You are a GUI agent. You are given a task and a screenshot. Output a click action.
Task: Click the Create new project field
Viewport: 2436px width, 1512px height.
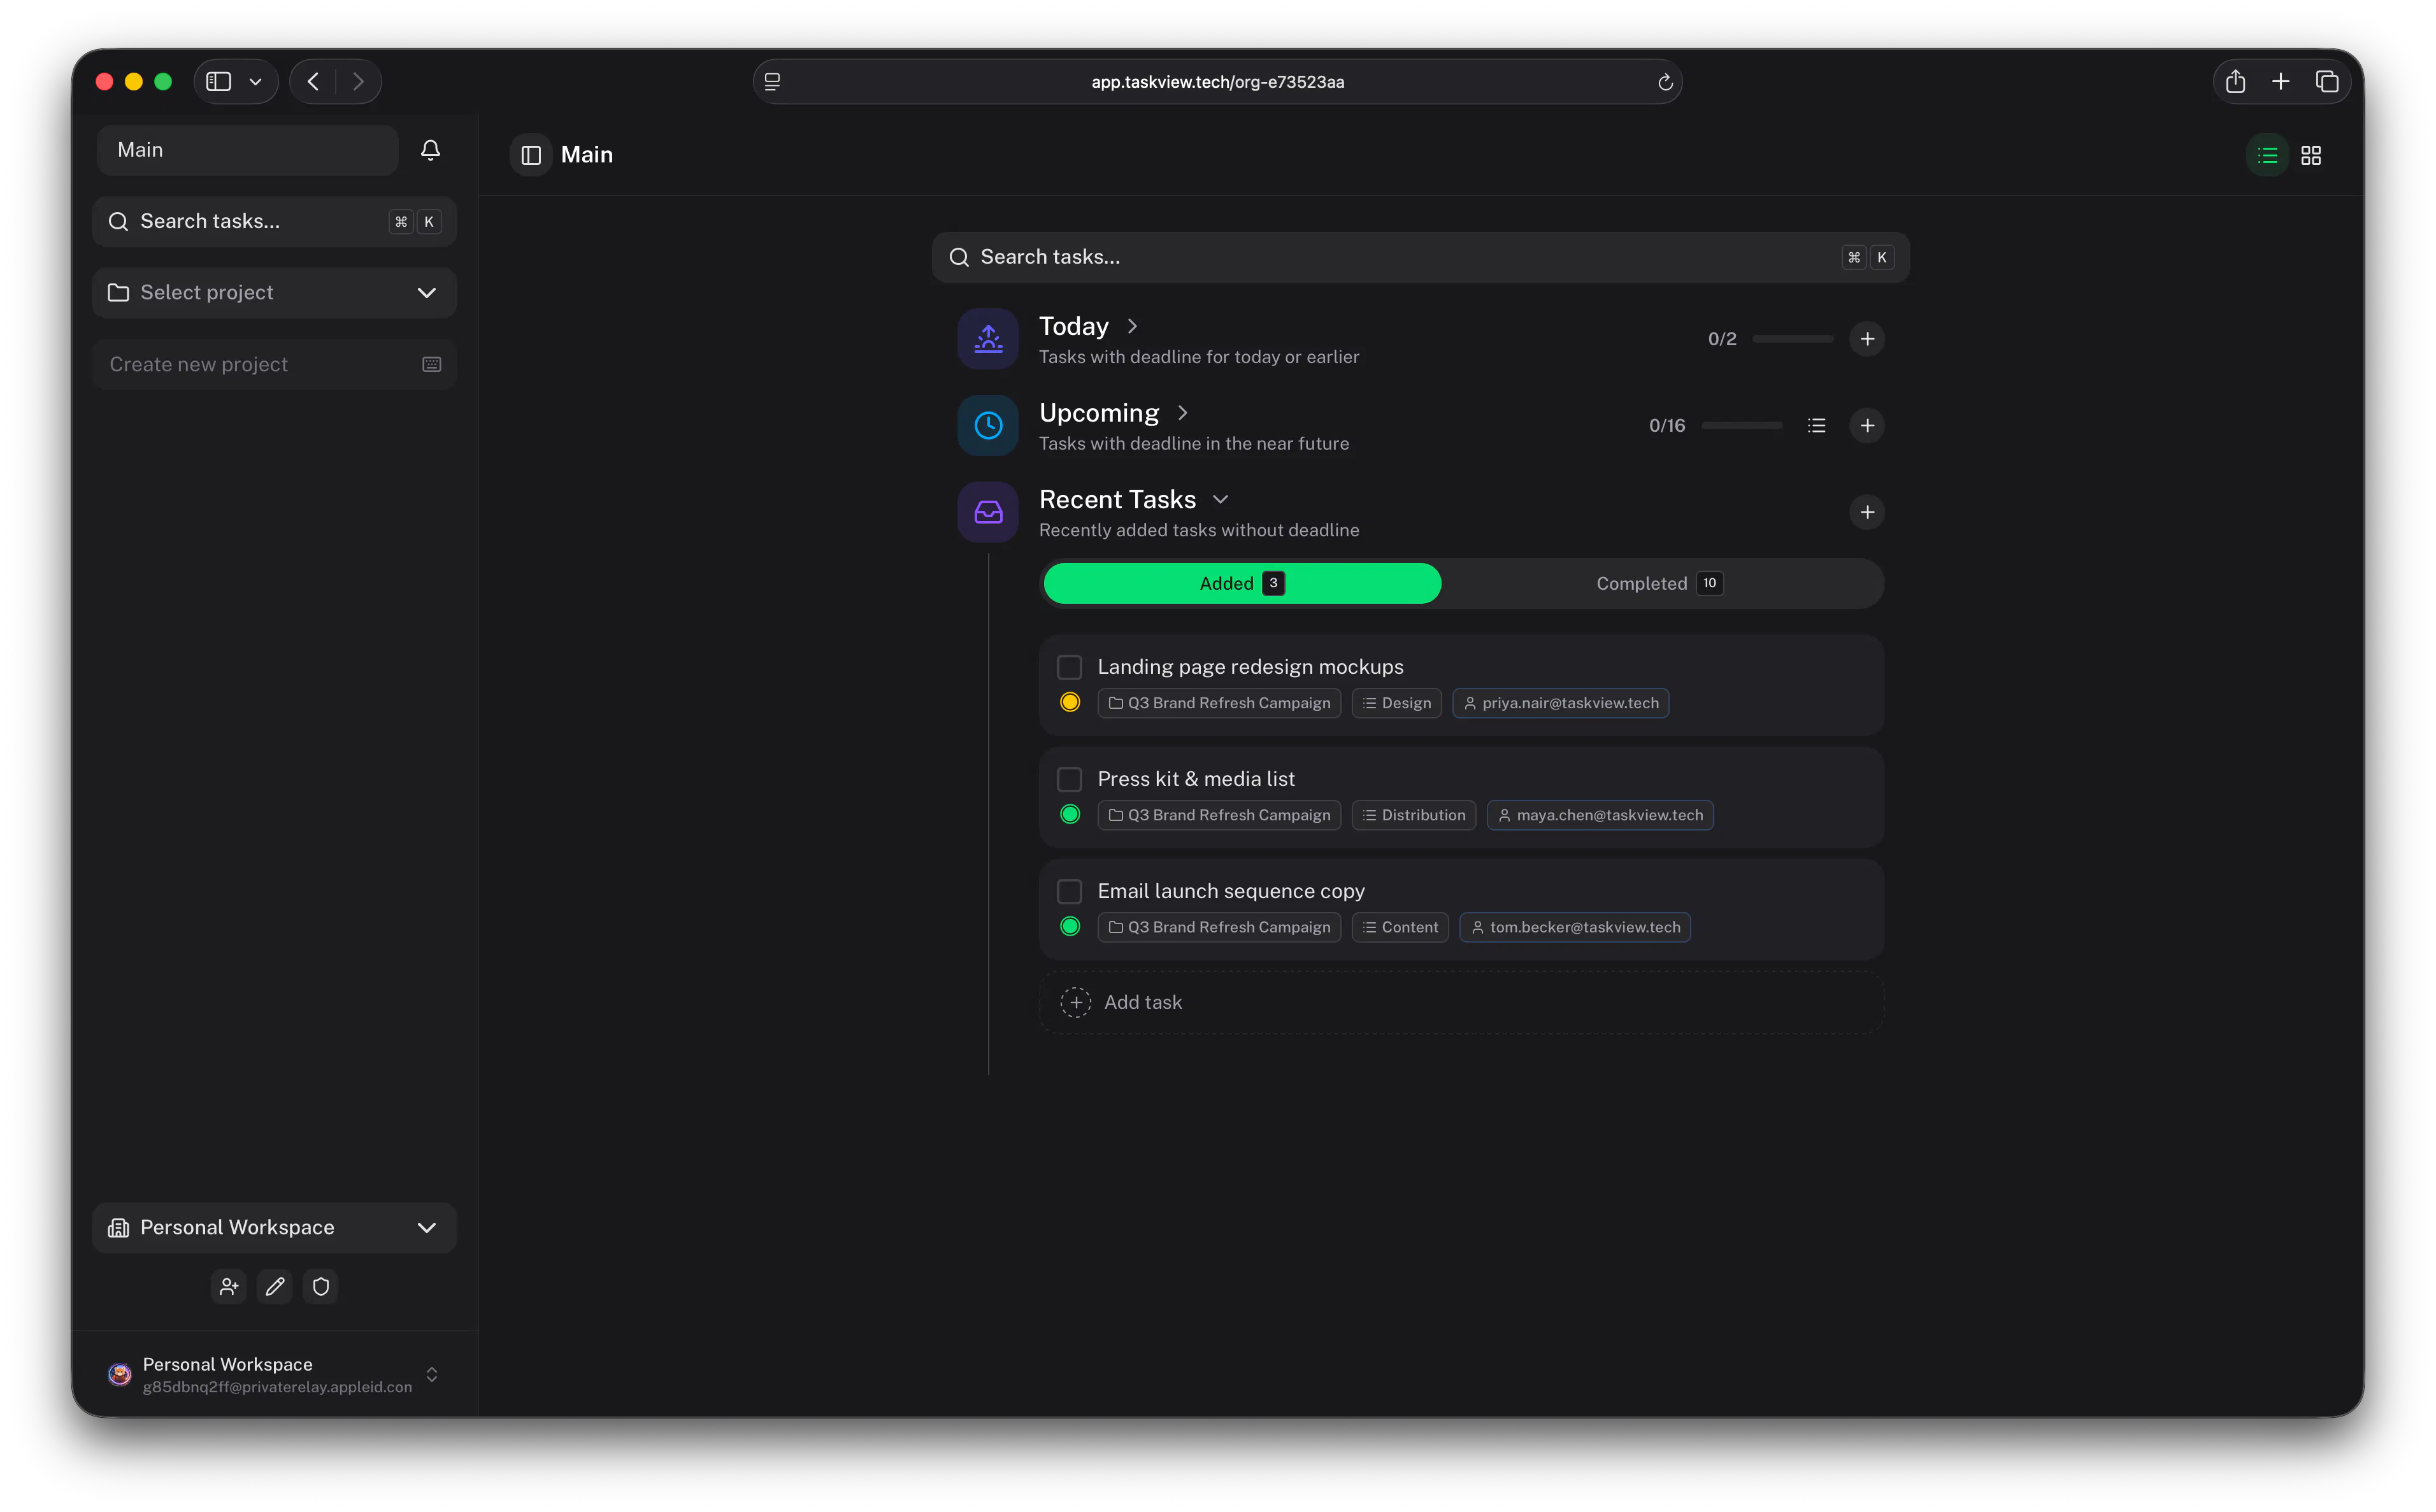point(274,364)
